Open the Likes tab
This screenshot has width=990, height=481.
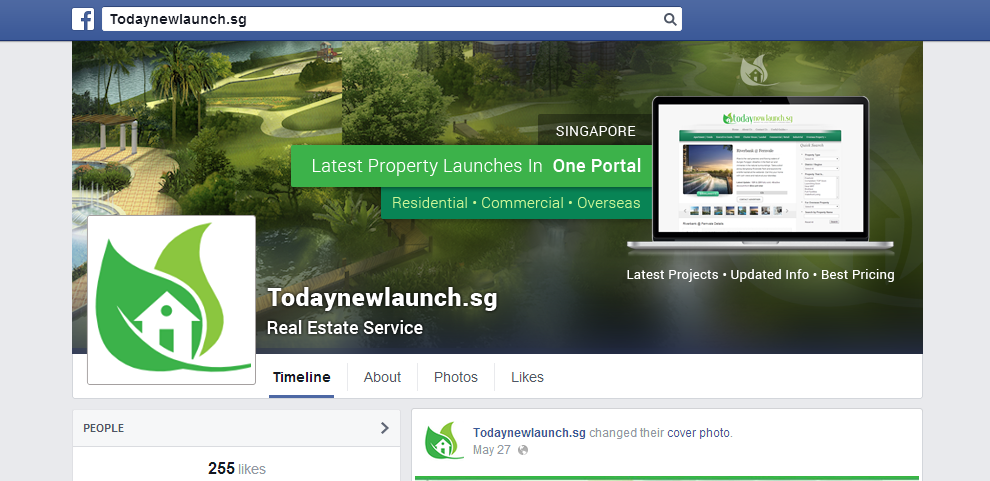527,377
